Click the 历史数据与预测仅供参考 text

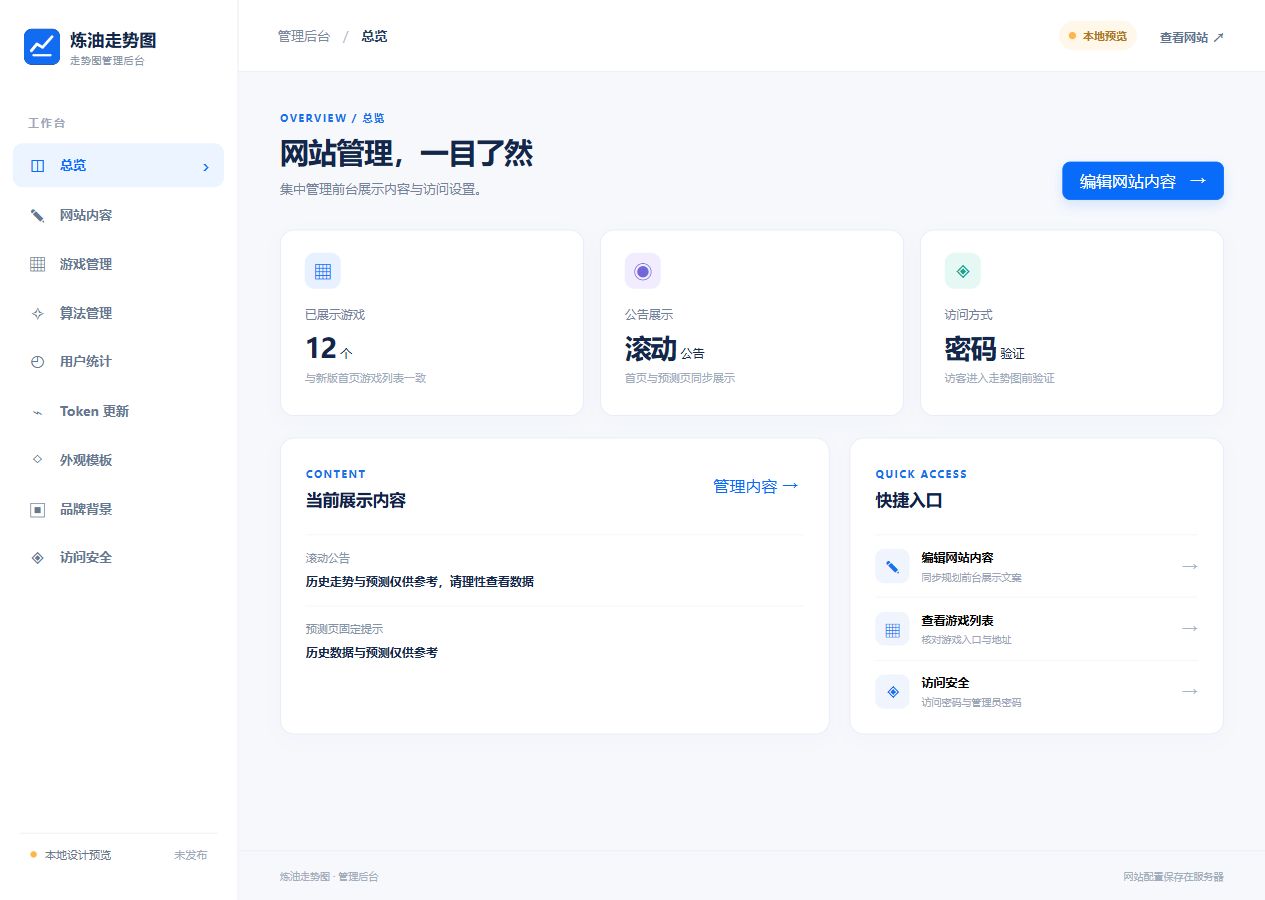tap(372, 652)
